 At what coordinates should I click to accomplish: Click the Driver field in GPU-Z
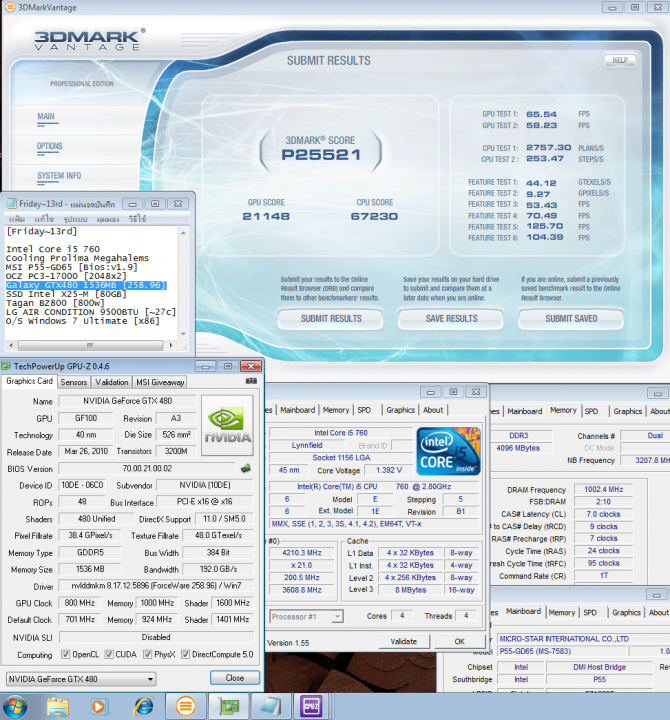pos(156,586)
